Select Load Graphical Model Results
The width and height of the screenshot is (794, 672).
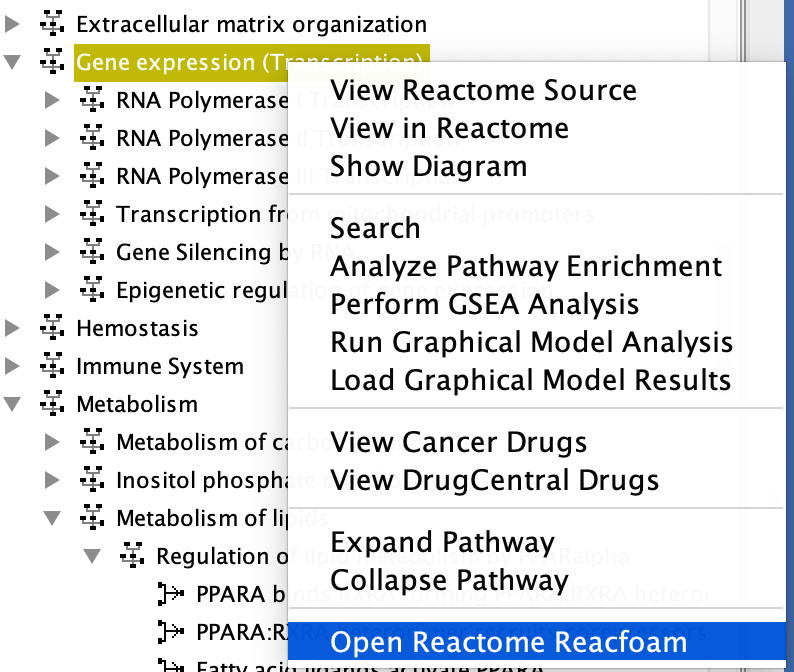click(537, 380)
